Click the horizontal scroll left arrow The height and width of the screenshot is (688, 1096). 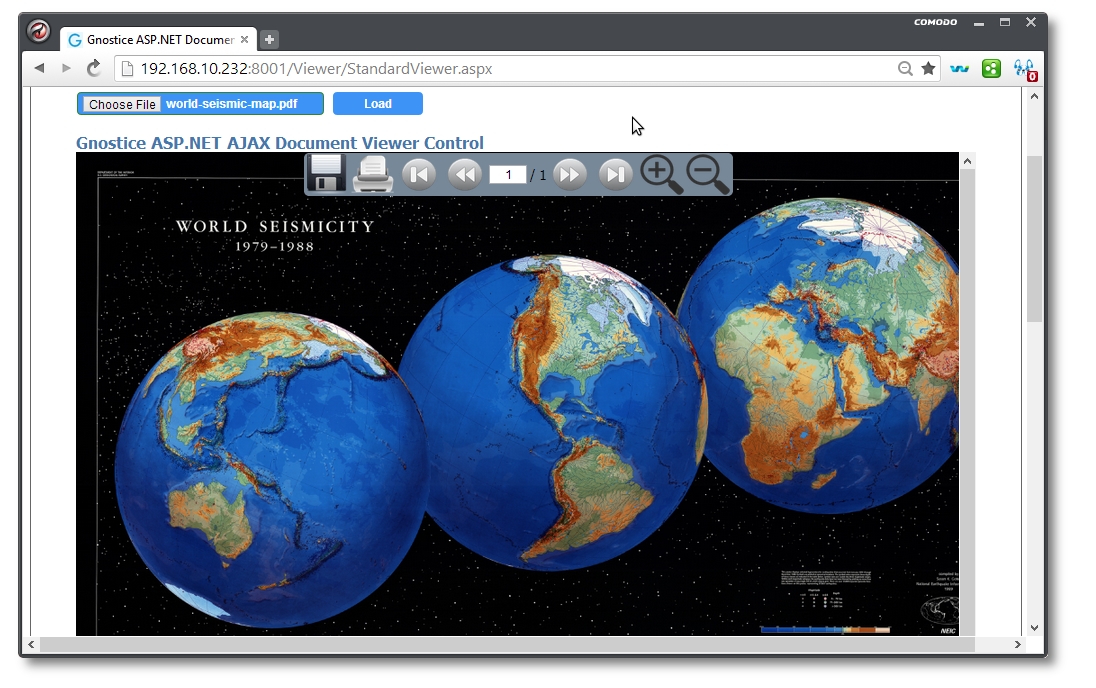(31, 645)
